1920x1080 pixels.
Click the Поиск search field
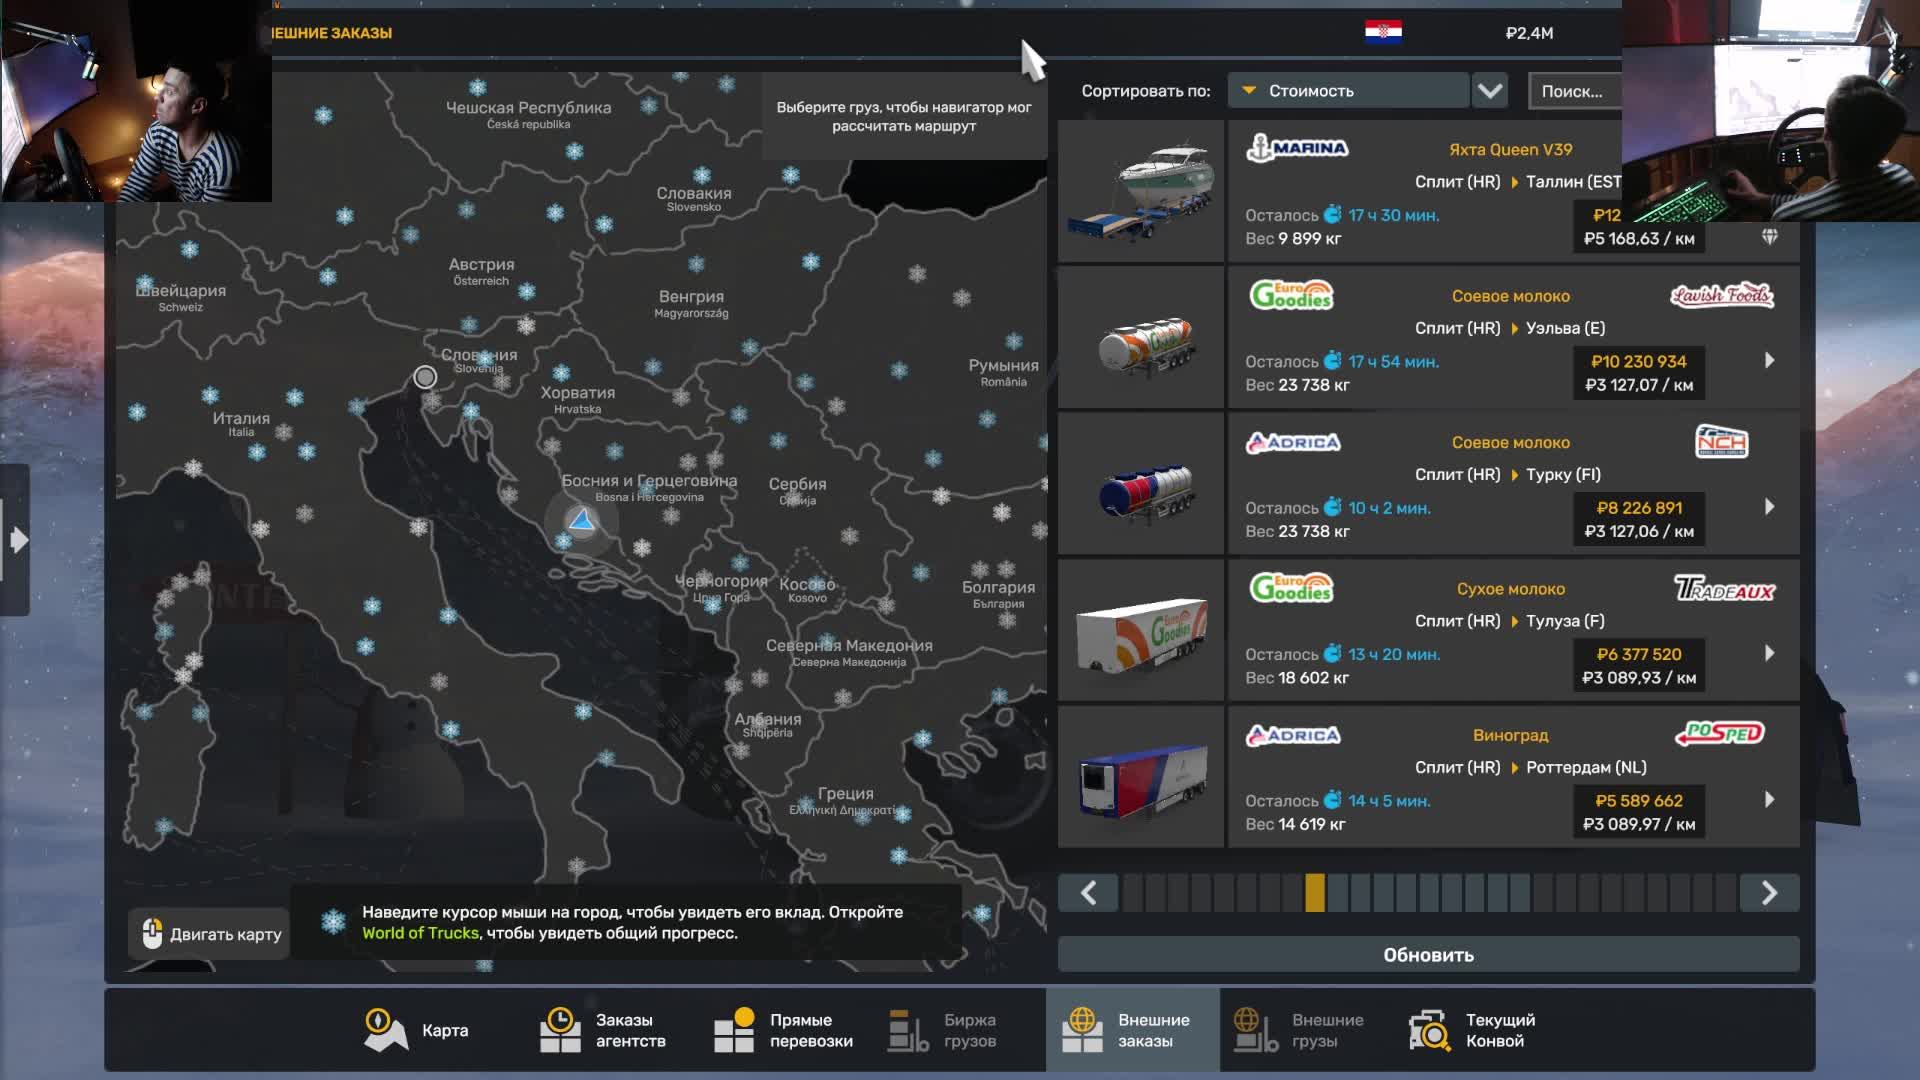(1574, 91)
